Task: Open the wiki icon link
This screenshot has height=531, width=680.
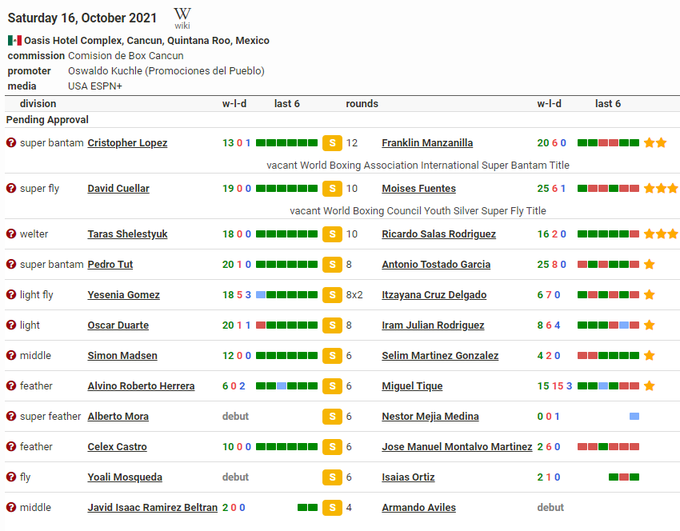Action: (x=182, y=18)
